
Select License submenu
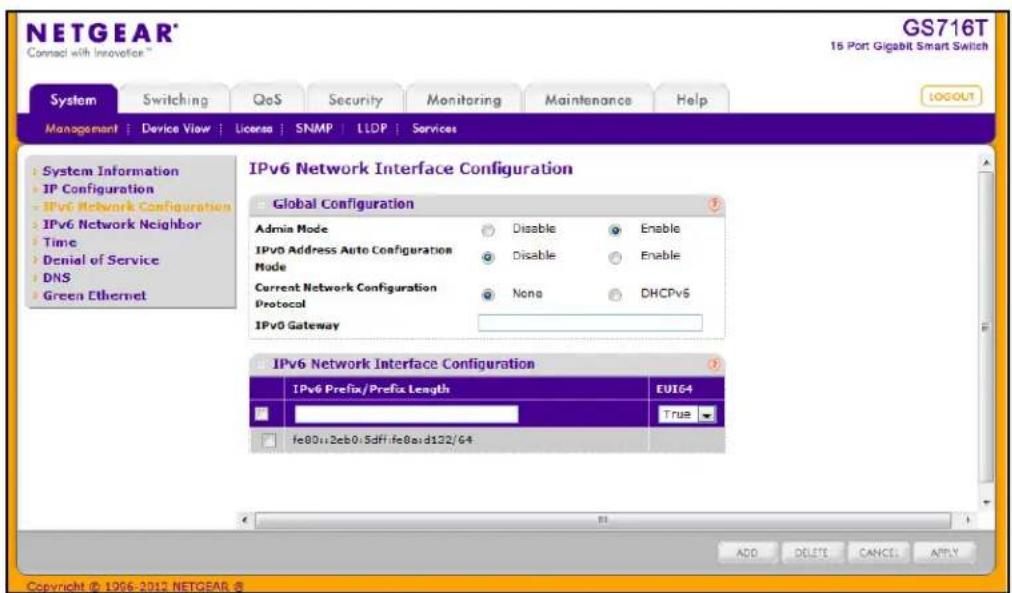pyautogui.click(x=254, y=128)
